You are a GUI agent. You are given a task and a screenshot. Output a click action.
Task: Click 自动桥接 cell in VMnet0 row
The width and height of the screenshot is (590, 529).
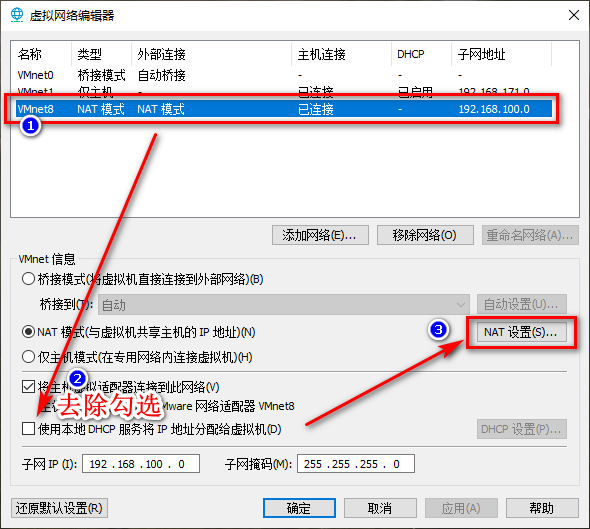click(x=161, y=75)
